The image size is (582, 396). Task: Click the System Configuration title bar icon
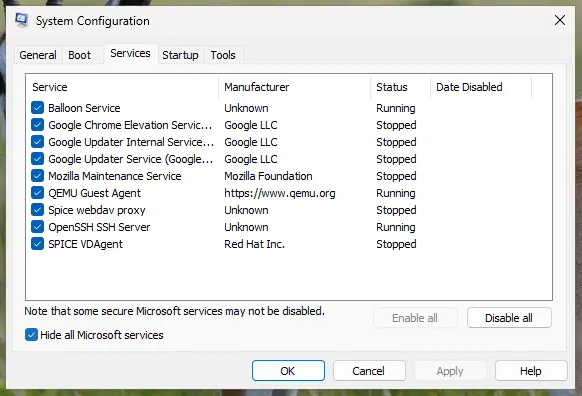[x=22, y=20]
